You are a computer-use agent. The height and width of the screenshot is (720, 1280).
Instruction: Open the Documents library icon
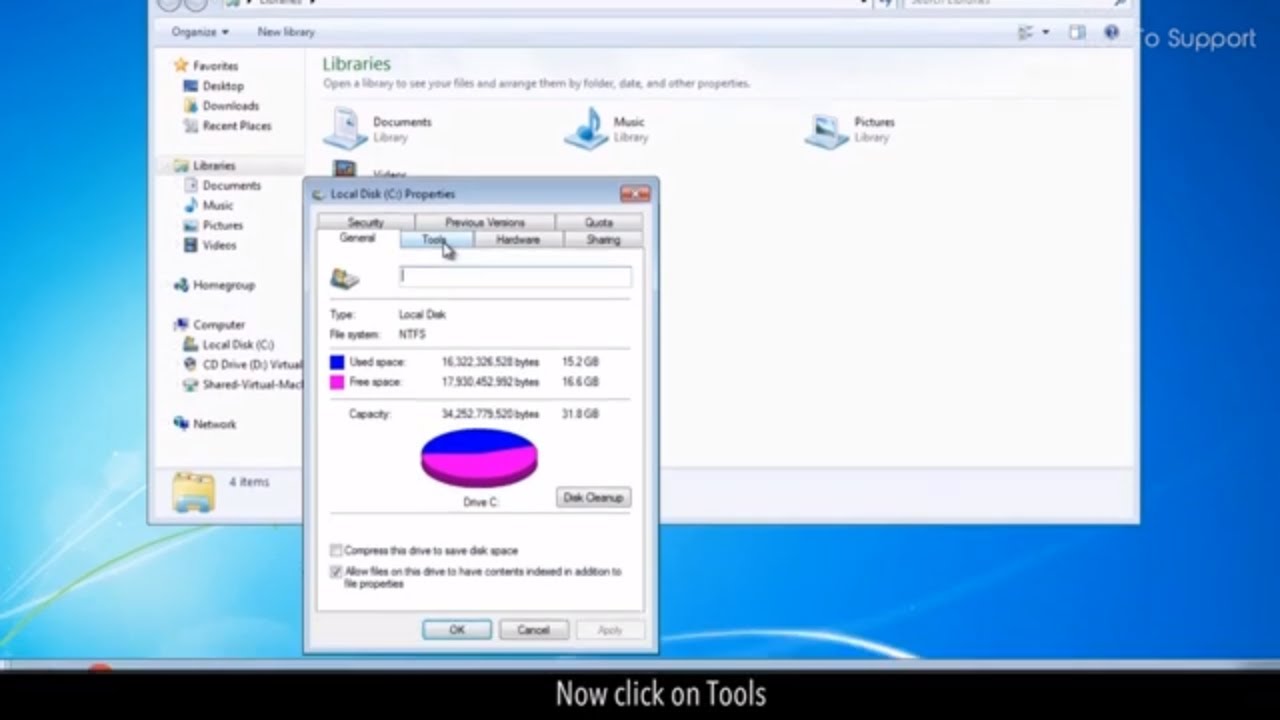tap(346, 128)
